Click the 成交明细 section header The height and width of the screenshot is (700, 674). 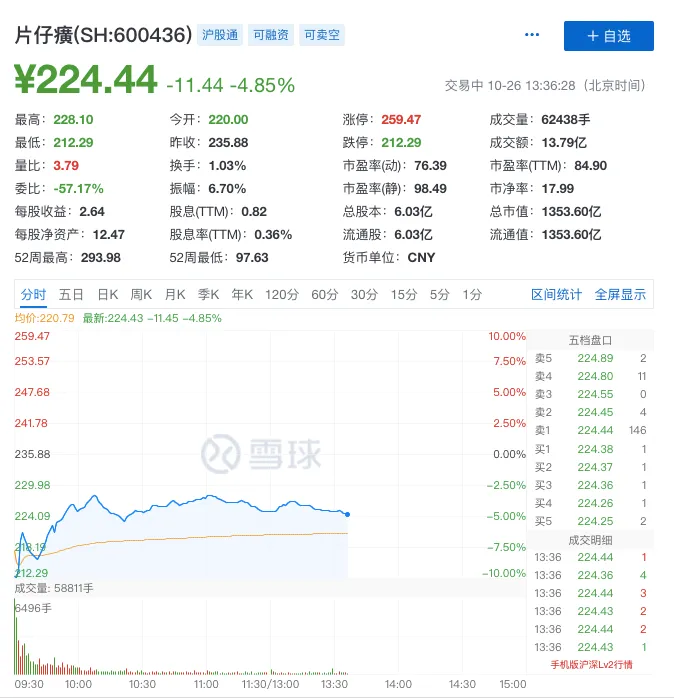[590, 541]
